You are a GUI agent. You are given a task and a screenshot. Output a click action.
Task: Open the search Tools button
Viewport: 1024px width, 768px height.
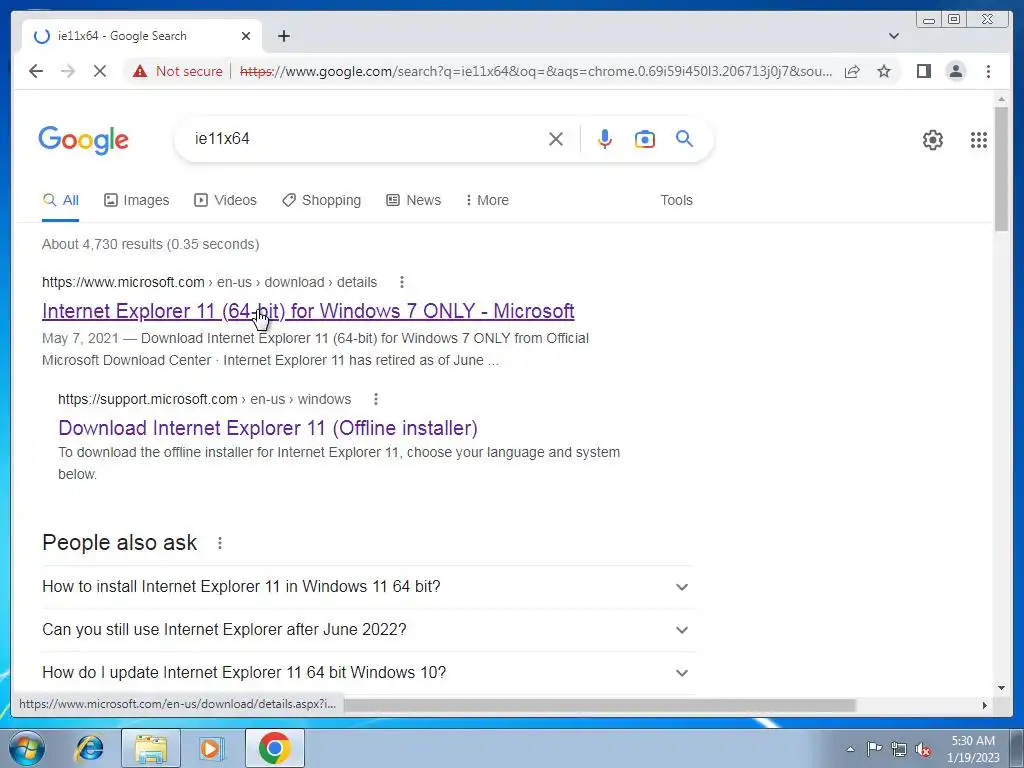[x=676, y=200]
